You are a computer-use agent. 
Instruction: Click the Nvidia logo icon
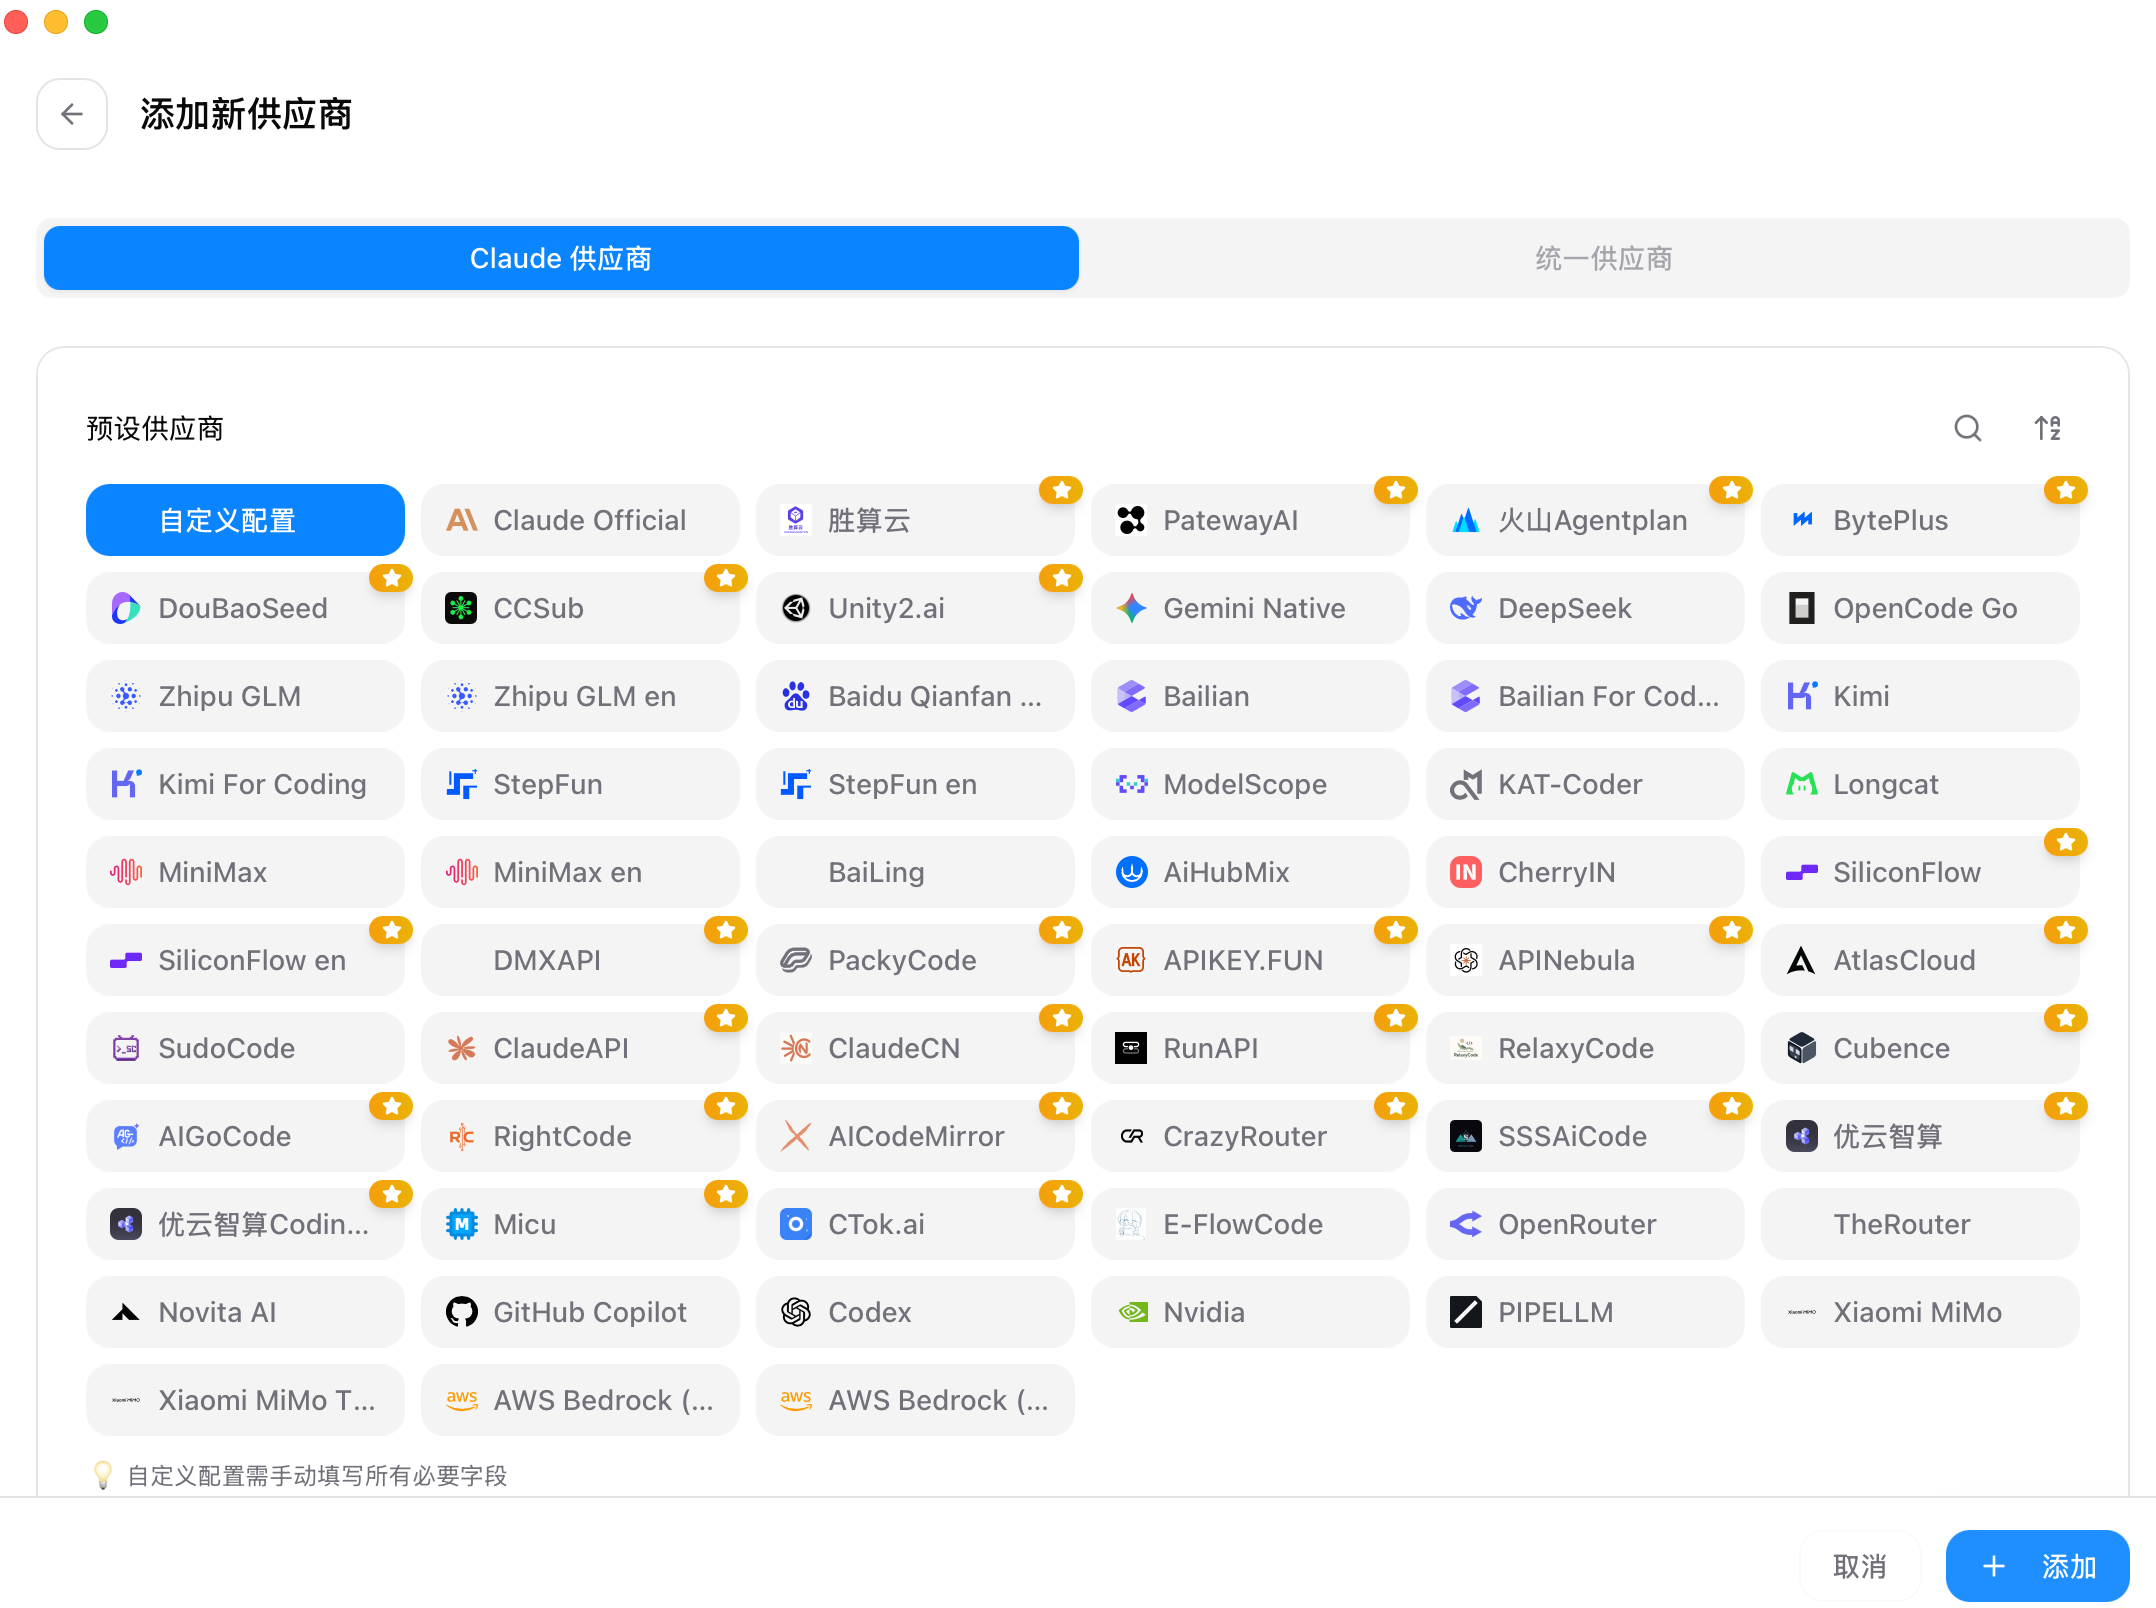click(1131, 1312)
